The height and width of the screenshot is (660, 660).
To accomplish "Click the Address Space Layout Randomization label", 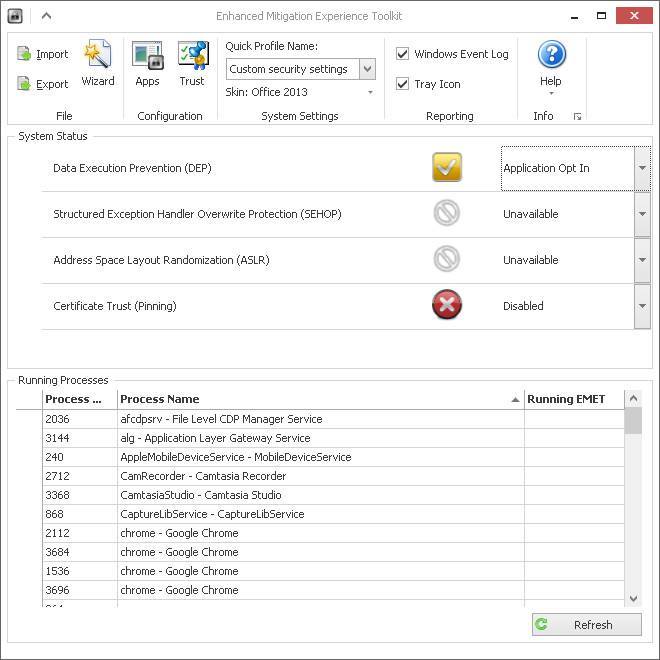I will click(161, 260).
